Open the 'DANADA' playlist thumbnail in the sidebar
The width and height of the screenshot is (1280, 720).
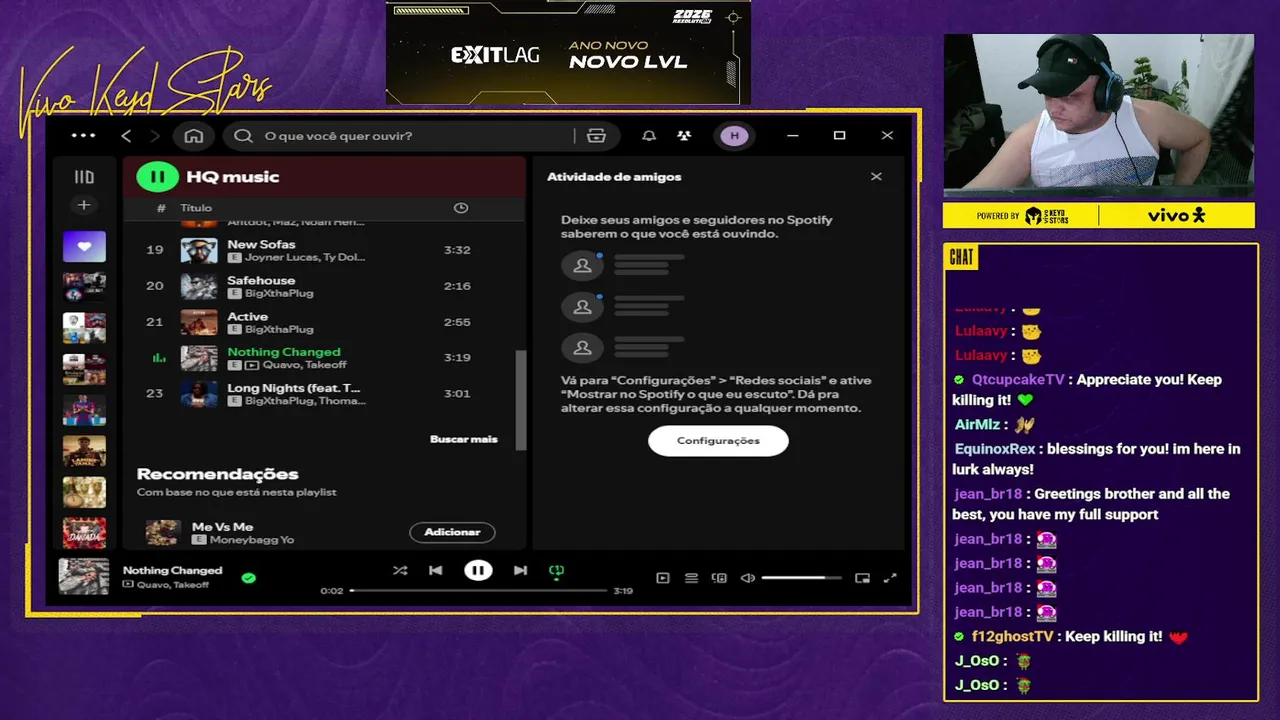point(84,533)
